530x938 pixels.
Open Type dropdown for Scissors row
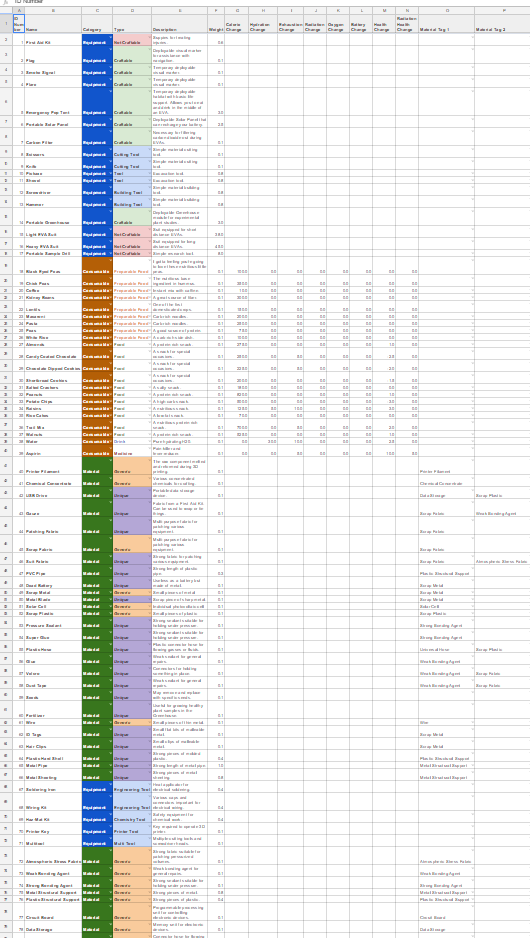tap(149, 148)
